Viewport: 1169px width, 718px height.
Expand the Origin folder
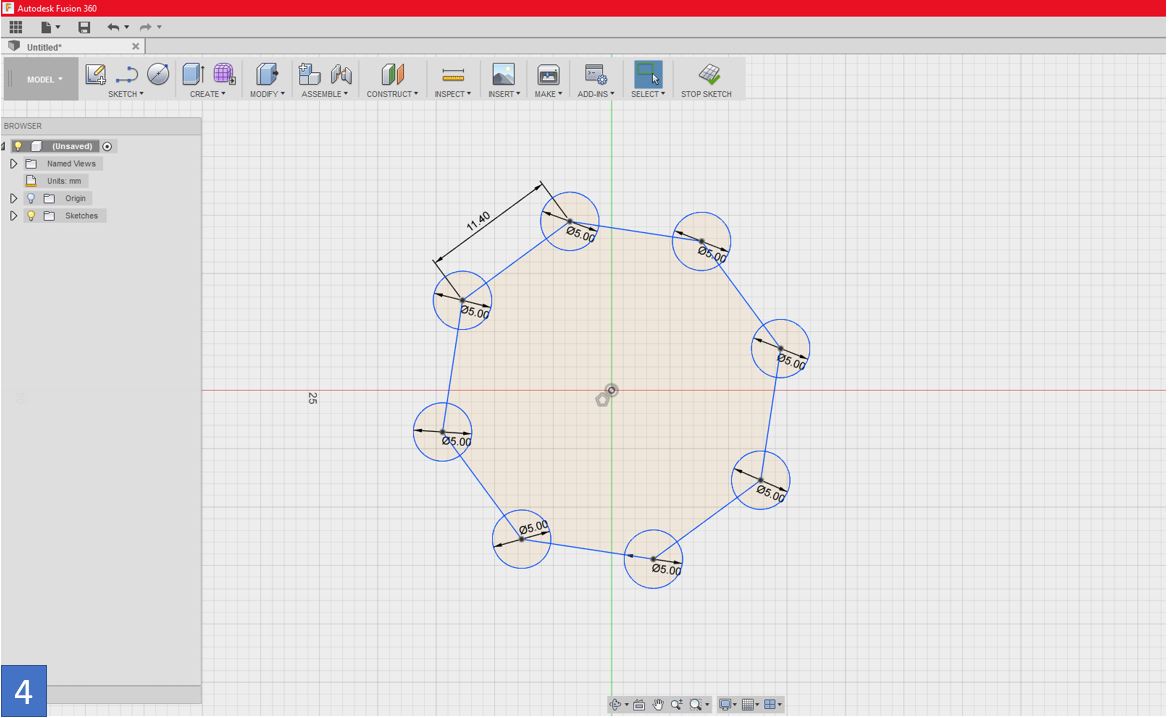pyautogui.click(x=13, y=198)
